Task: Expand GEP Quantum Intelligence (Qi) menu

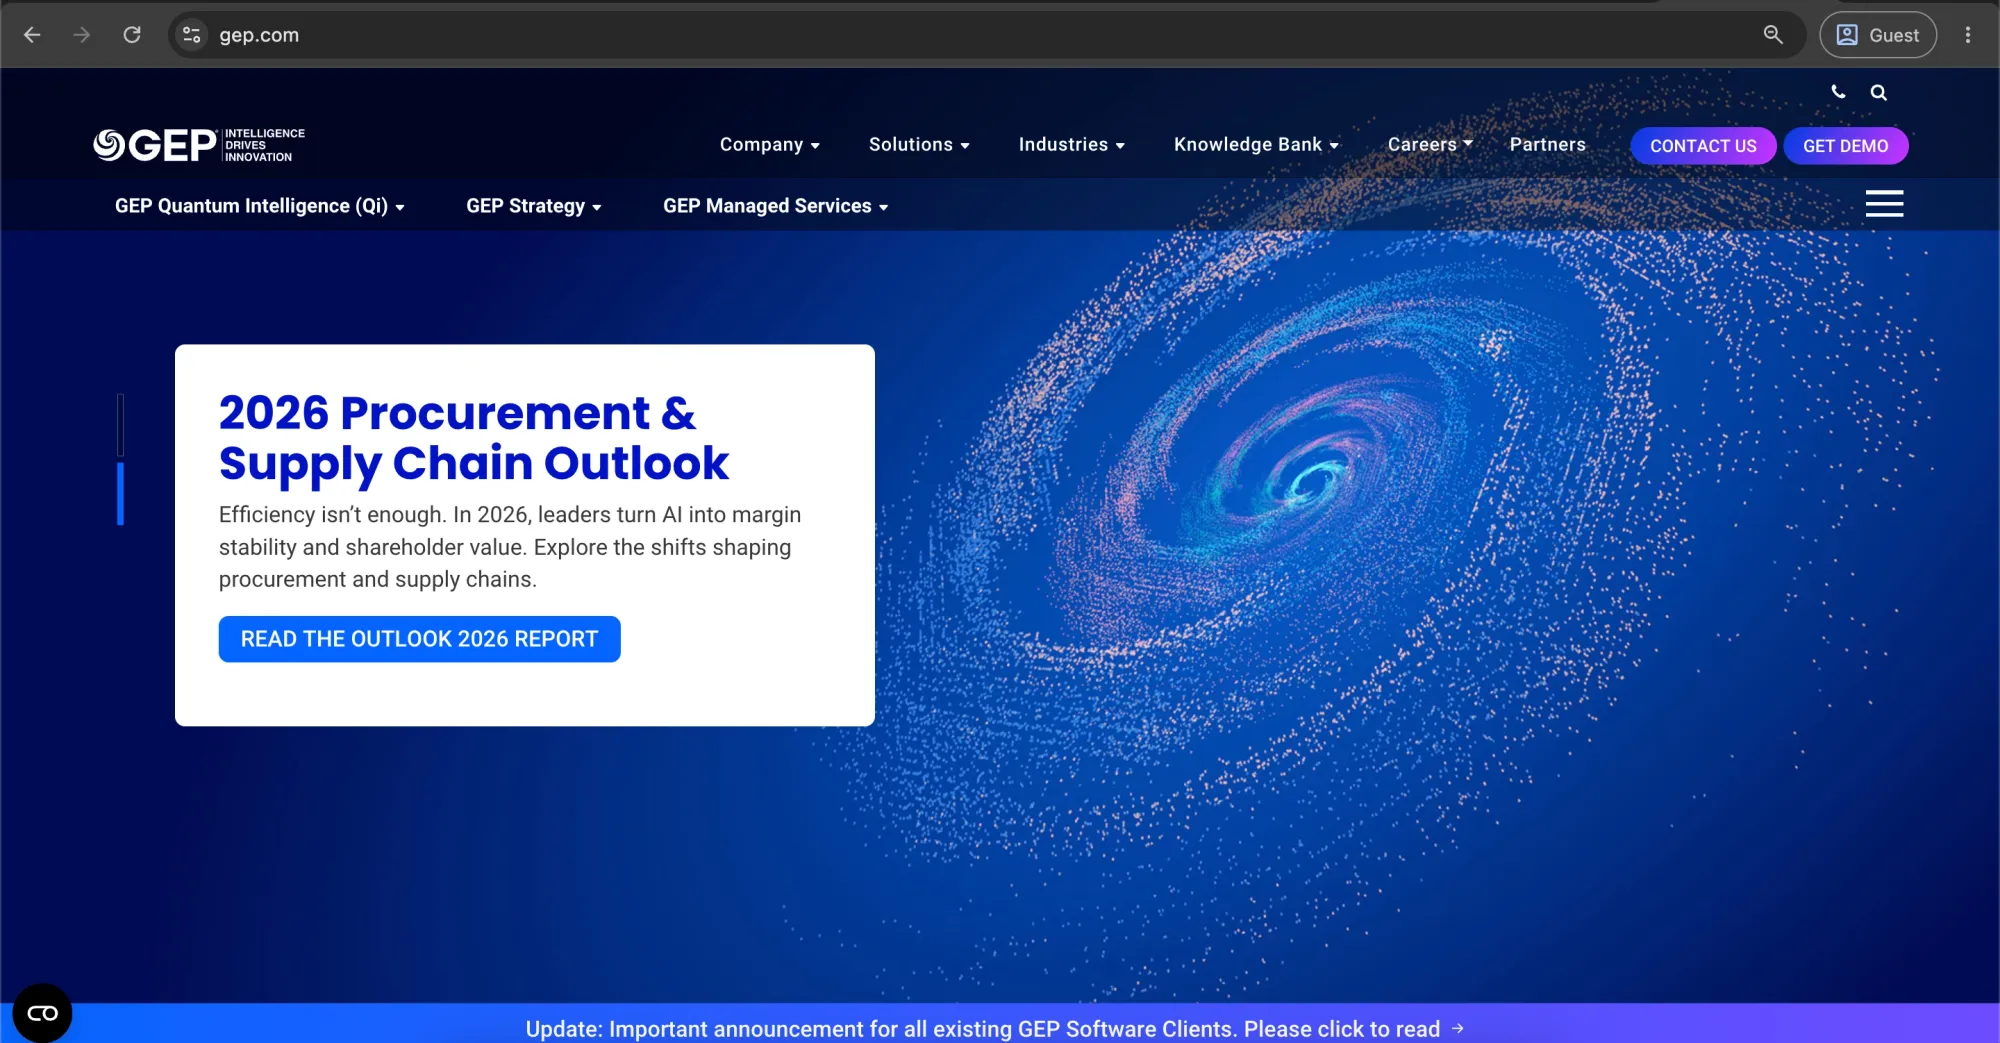Action: (260, 206)
